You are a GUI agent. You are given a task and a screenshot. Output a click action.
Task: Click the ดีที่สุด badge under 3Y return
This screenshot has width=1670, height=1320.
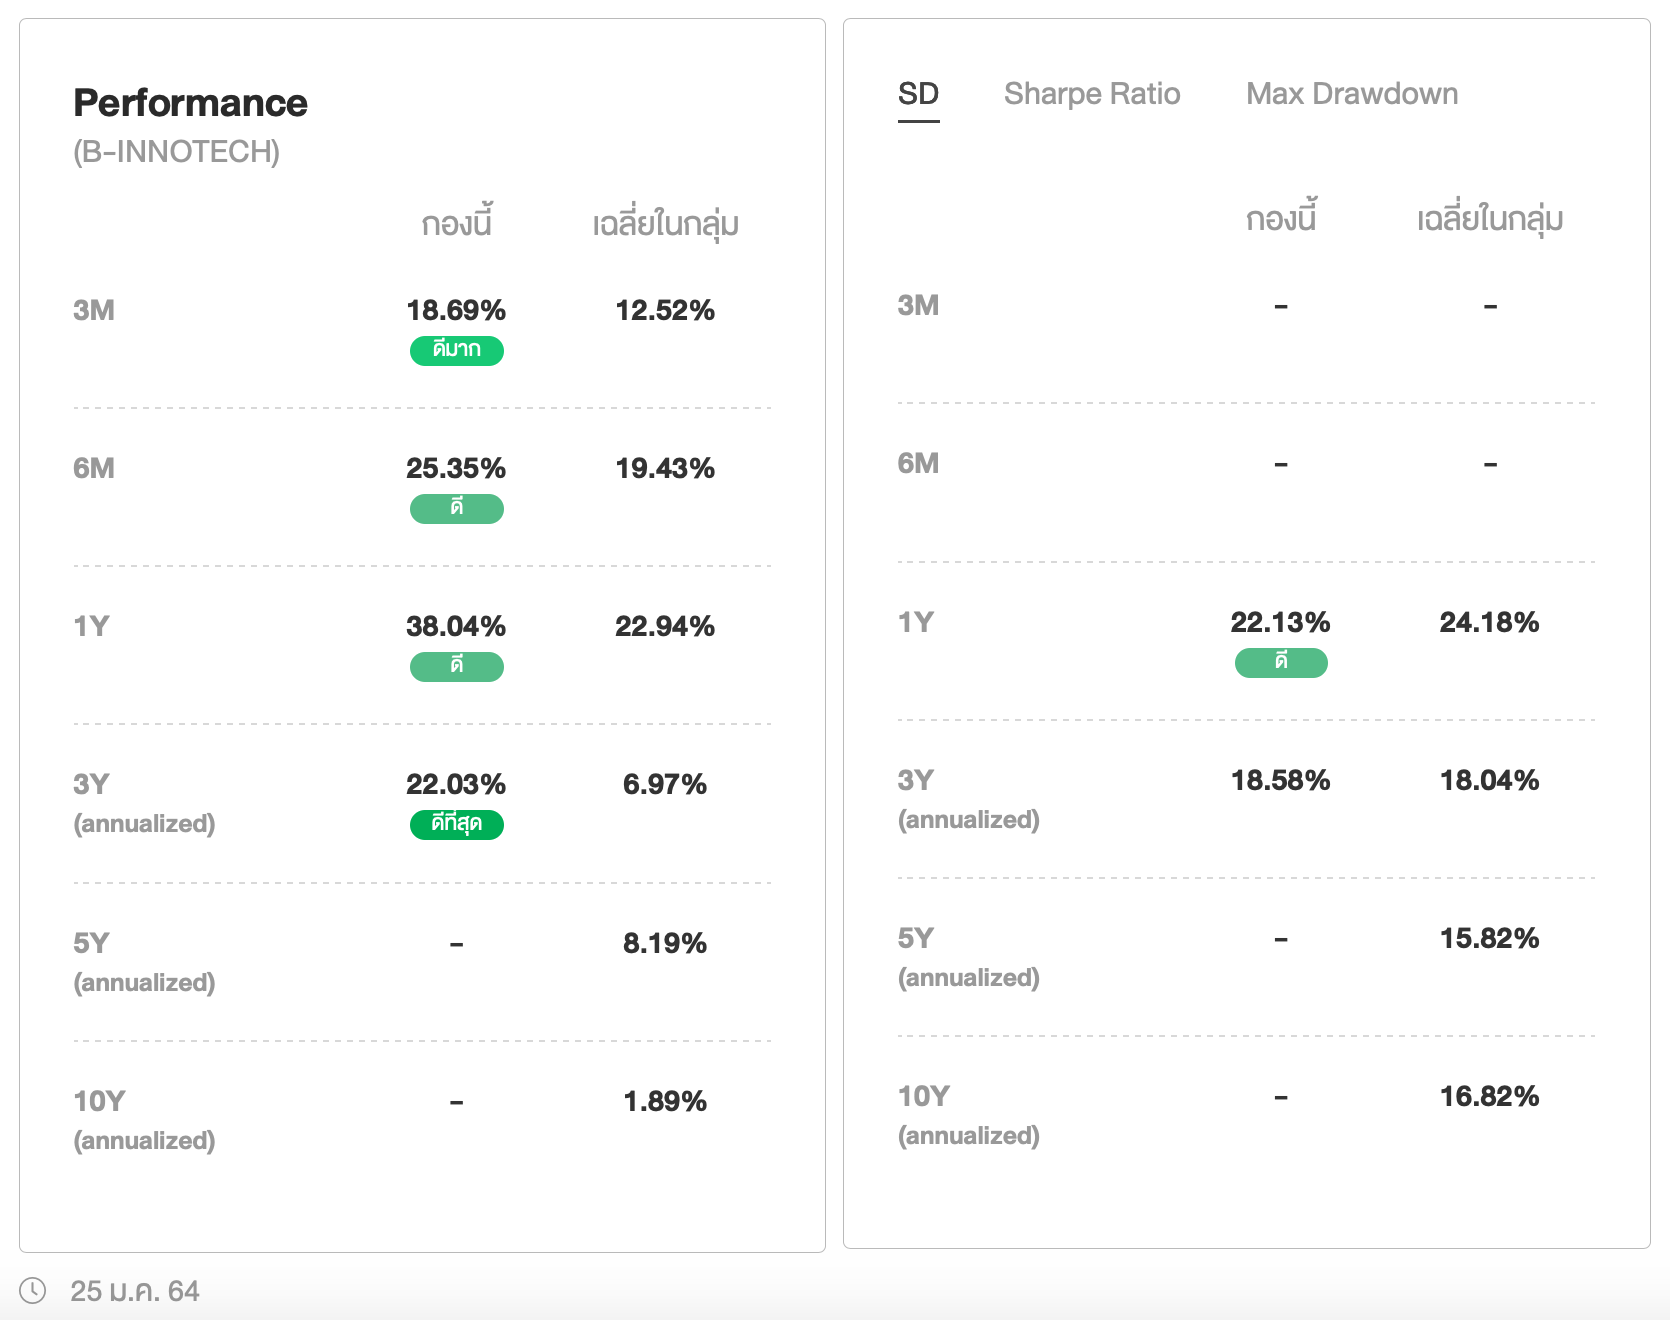(x=456, y=824)
